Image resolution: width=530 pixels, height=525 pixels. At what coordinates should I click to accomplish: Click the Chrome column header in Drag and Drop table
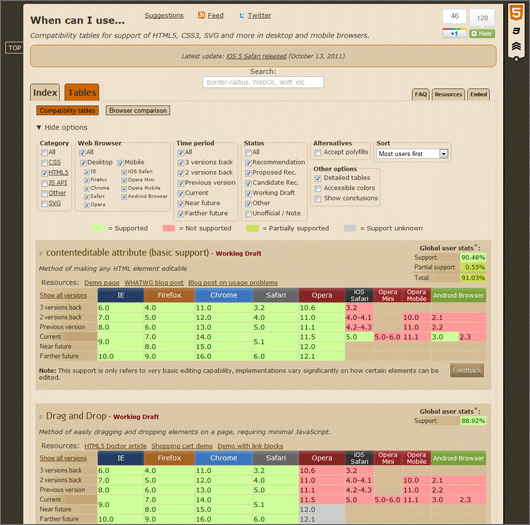click(223, 458)
